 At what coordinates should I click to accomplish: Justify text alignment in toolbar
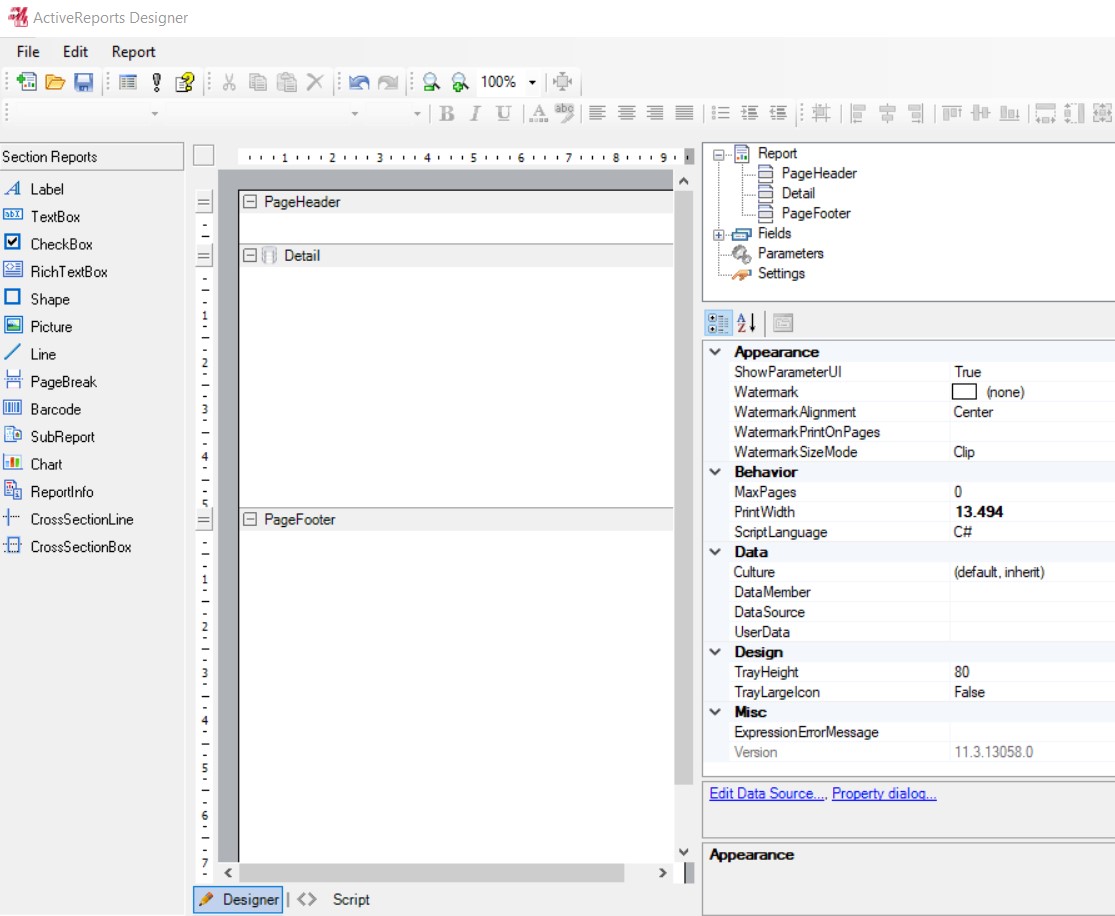684,112
